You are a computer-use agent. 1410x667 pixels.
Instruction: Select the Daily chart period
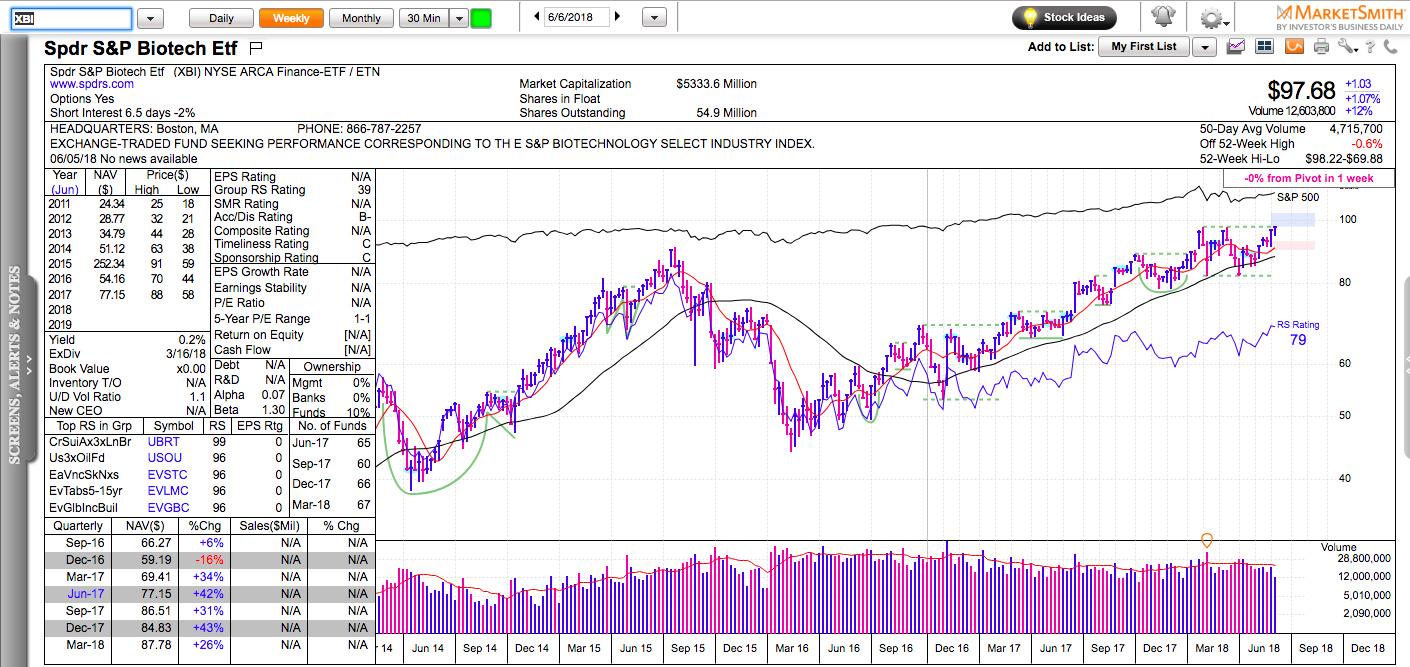[x=221, y=18]
